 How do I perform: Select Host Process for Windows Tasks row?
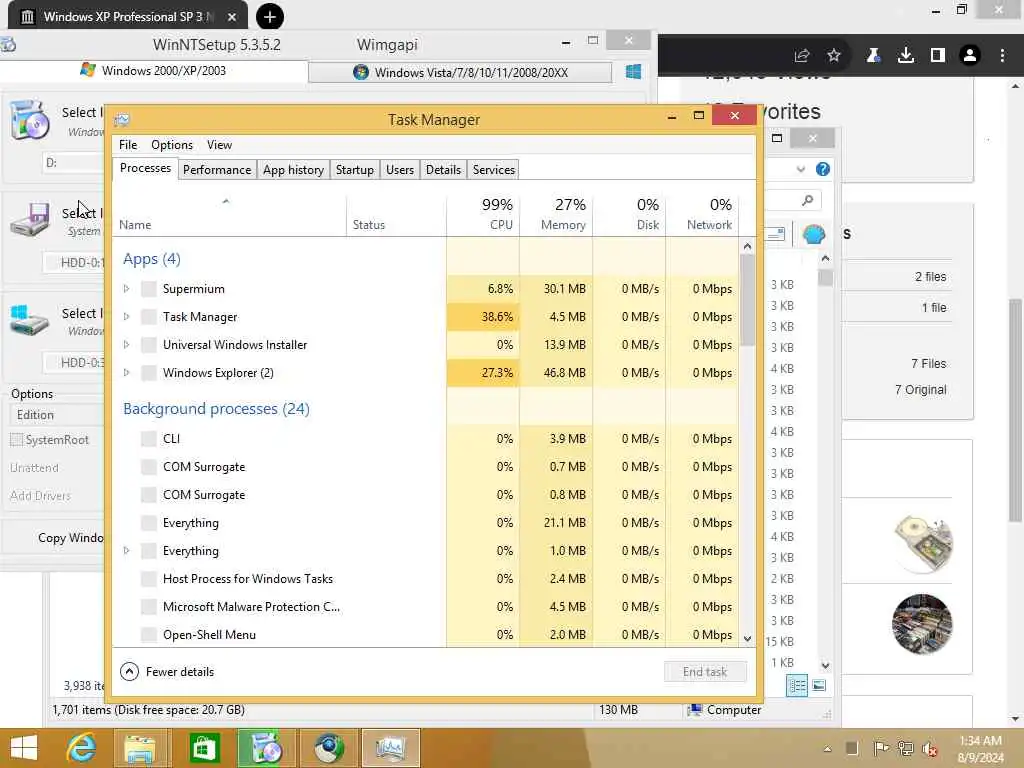[426, 579]
